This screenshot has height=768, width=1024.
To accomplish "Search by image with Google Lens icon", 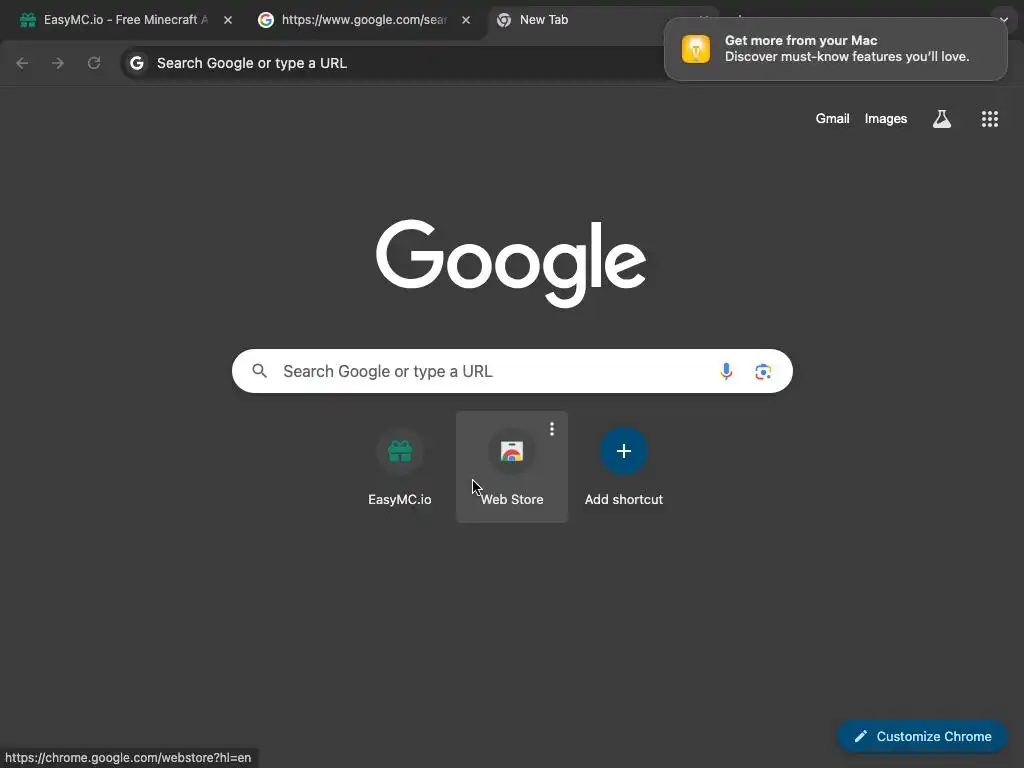I will pyautogui.click(x=763, y=372).
